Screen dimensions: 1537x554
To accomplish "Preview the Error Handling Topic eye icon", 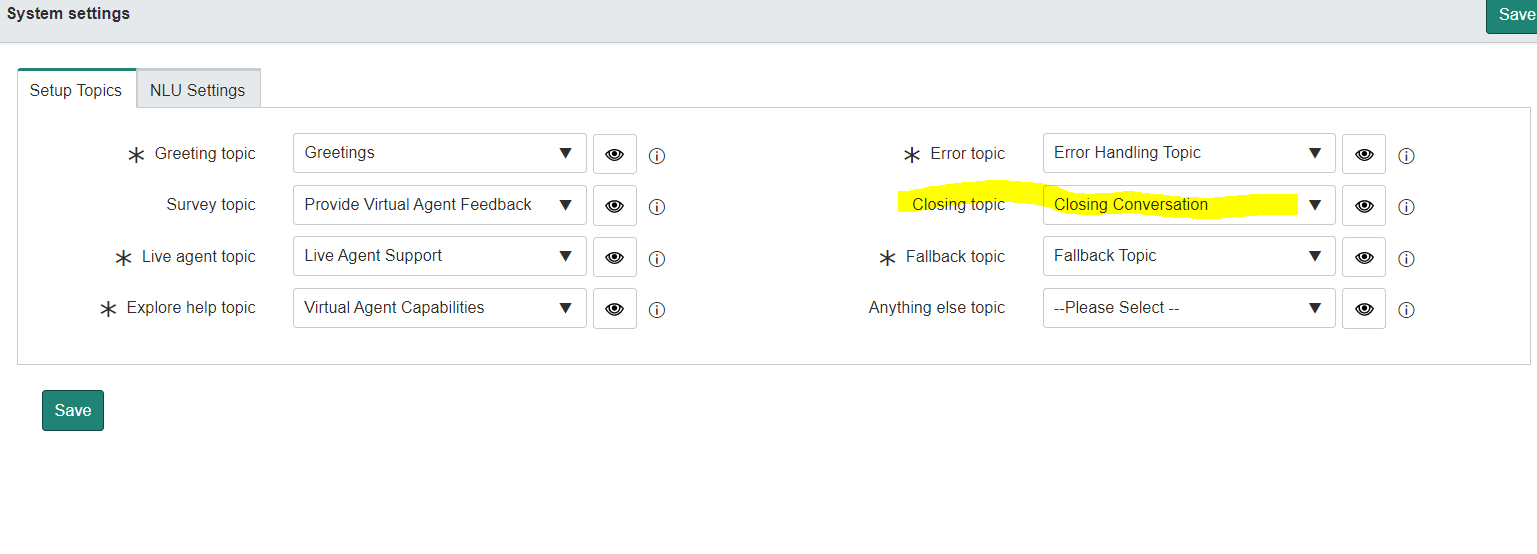I will [1364, 154].
